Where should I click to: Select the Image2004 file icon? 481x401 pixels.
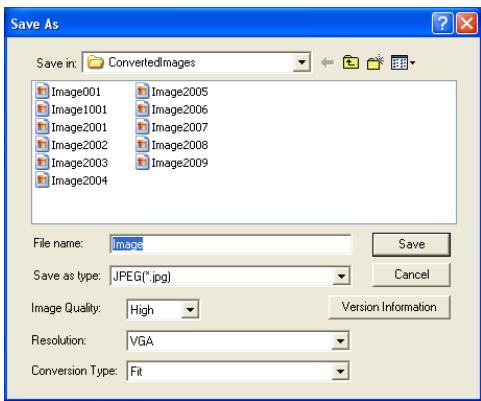(x=42, y=180)
